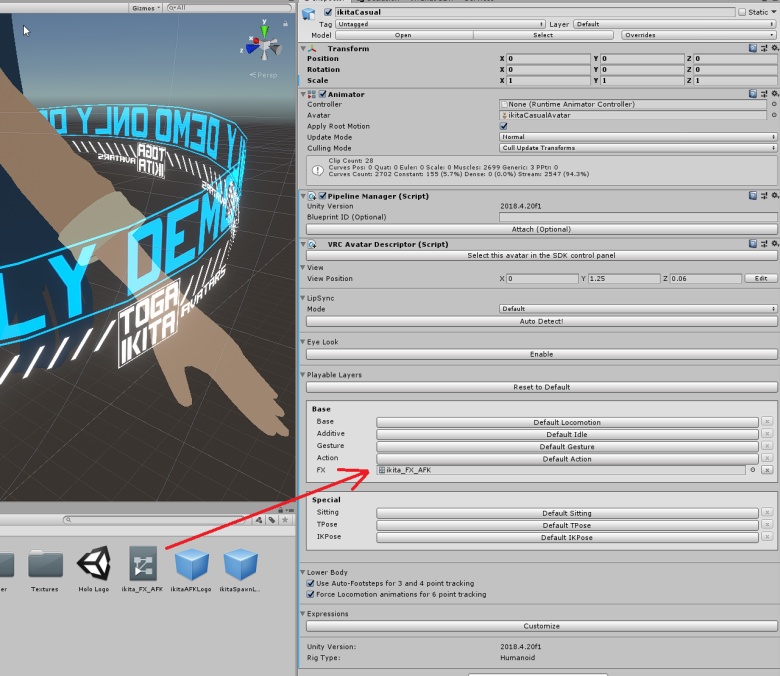
Task: Click the View Position Edit button
Action: (761, 279)
